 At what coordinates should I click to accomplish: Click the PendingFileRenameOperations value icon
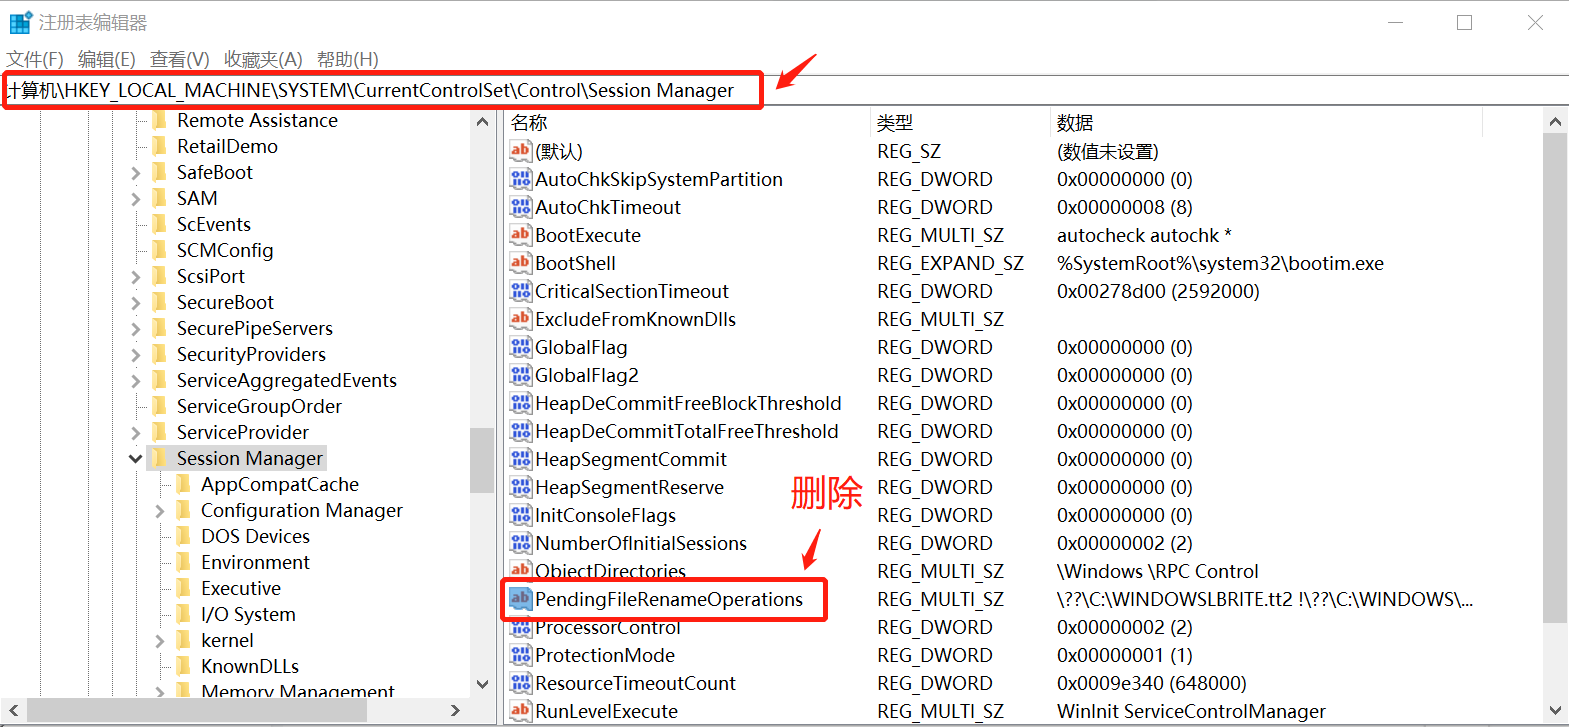521,599
